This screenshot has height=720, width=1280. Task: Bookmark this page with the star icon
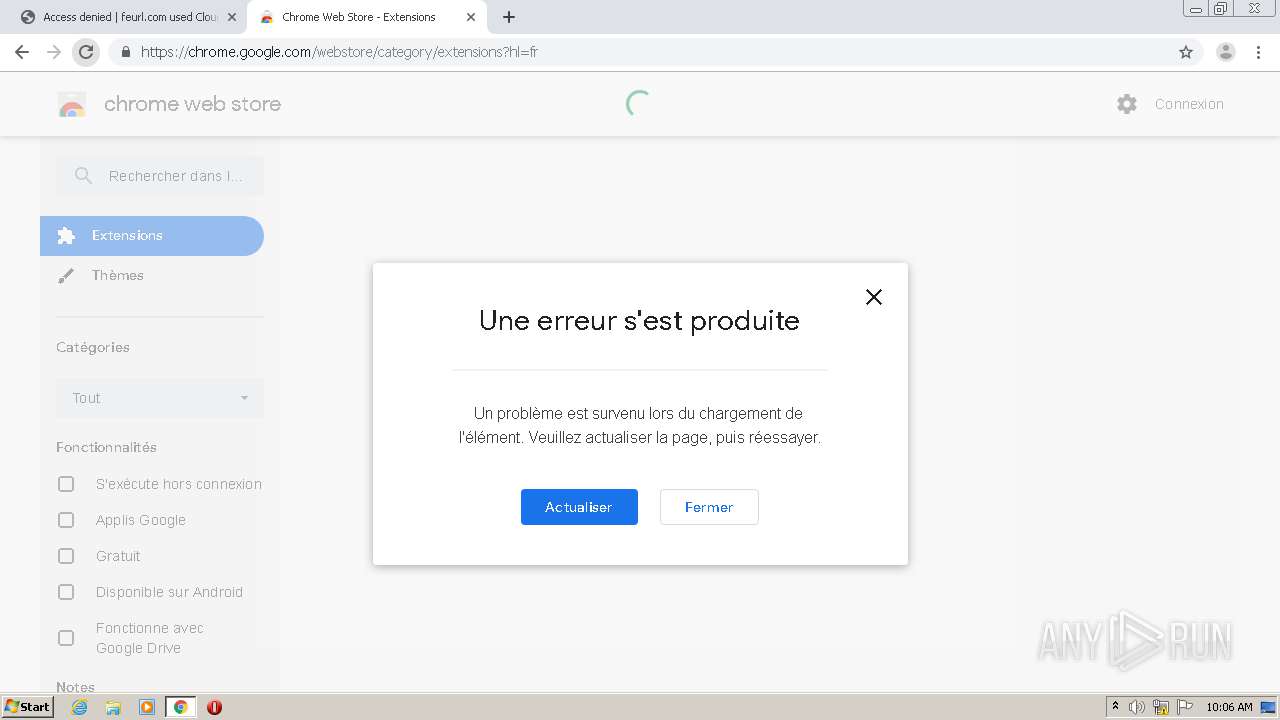coord(1186,52)
